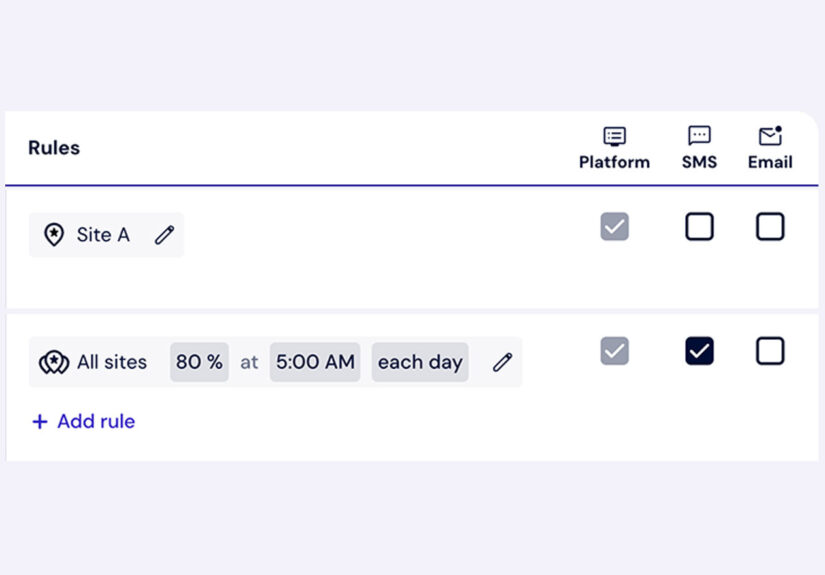Click the SMS speech bubble icon

pyautogui.click(x=699, y=136)
